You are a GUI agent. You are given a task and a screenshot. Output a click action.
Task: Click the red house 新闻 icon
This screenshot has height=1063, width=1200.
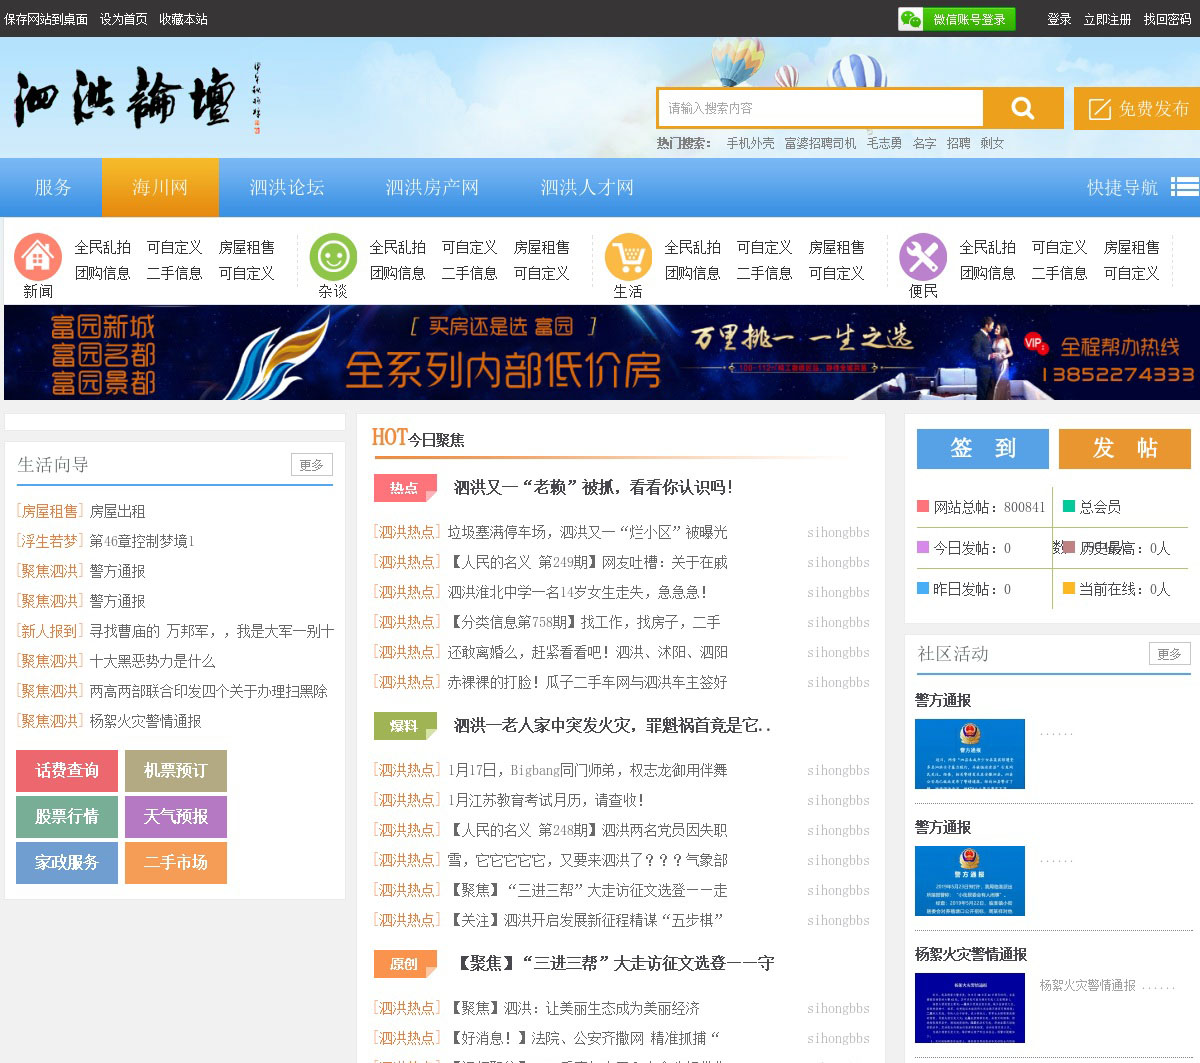coord(38,257)
